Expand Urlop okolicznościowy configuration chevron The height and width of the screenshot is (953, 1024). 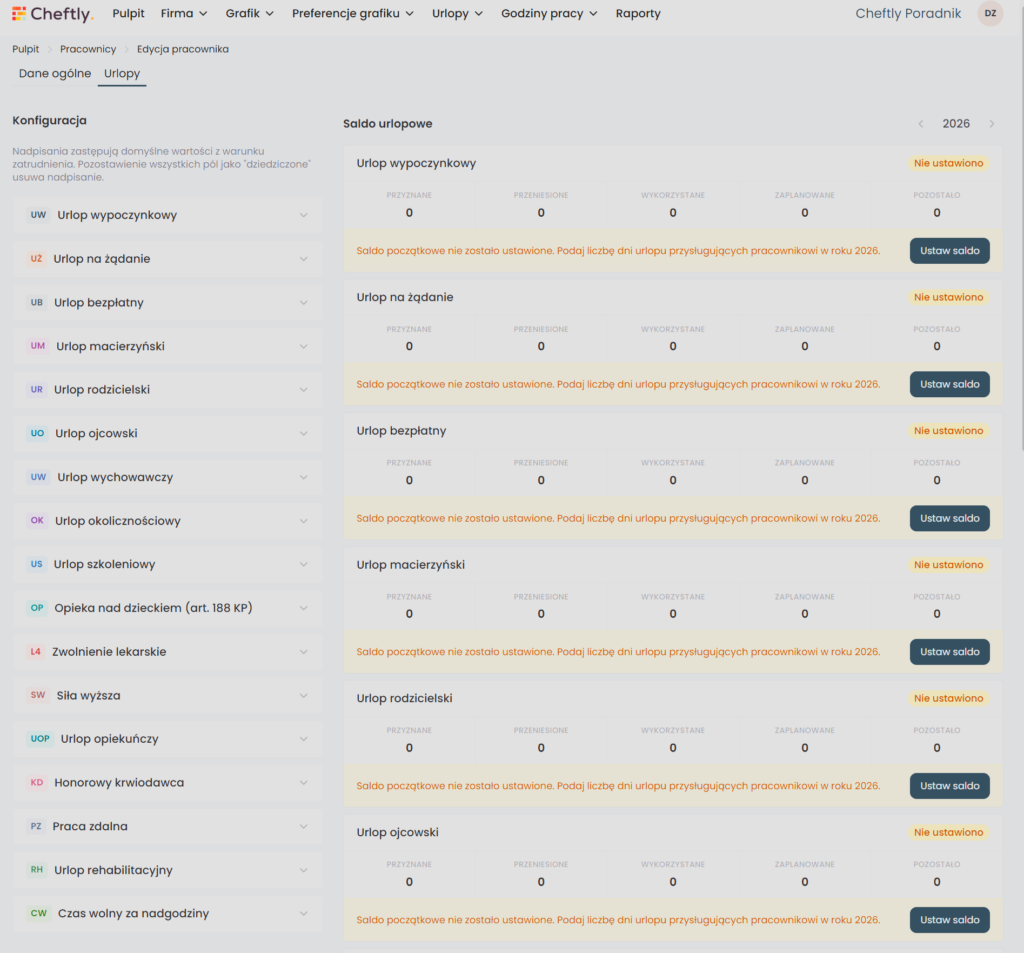(x=304, y=521)
